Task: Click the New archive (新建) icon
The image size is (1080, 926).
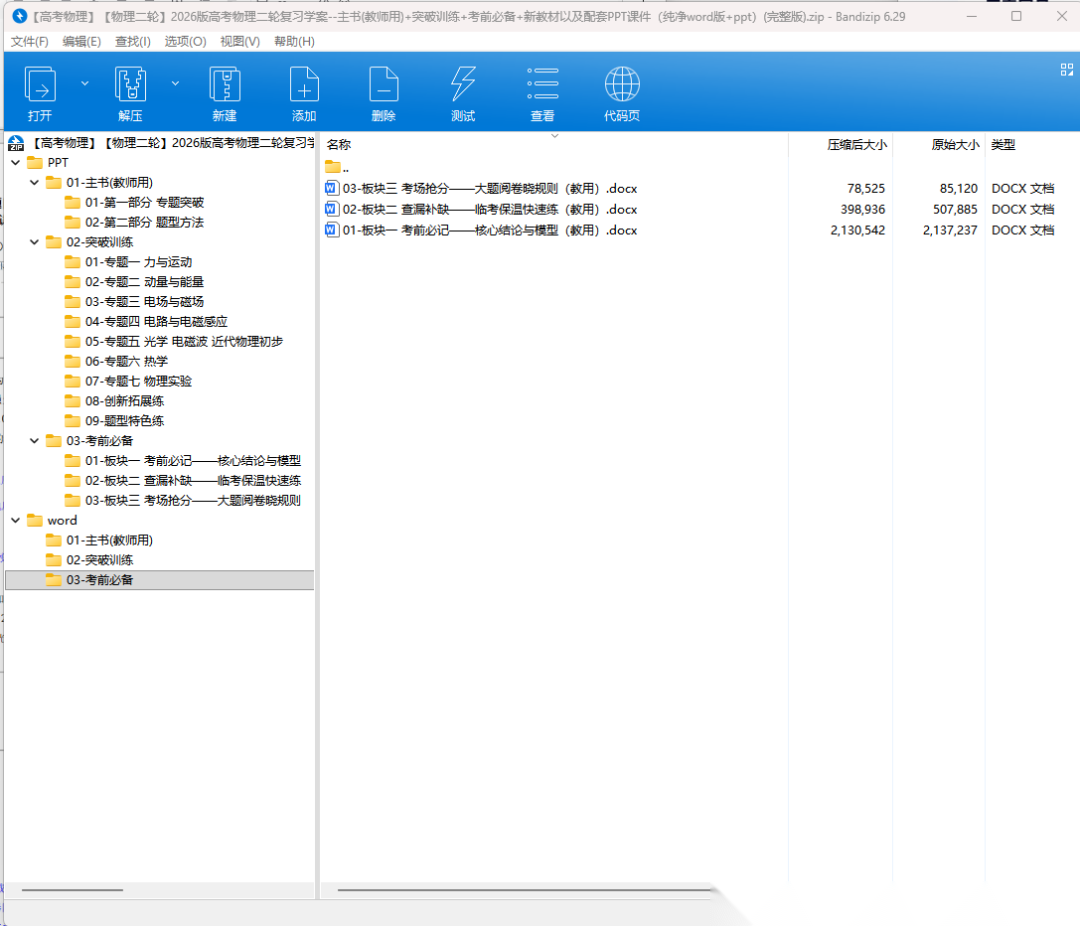Action: 224,86
